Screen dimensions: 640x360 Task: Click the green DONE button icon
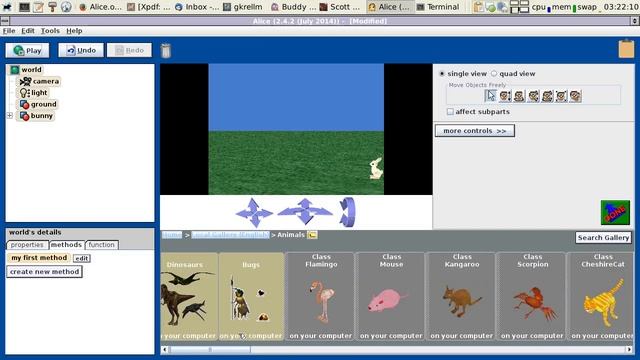[615, 212]
